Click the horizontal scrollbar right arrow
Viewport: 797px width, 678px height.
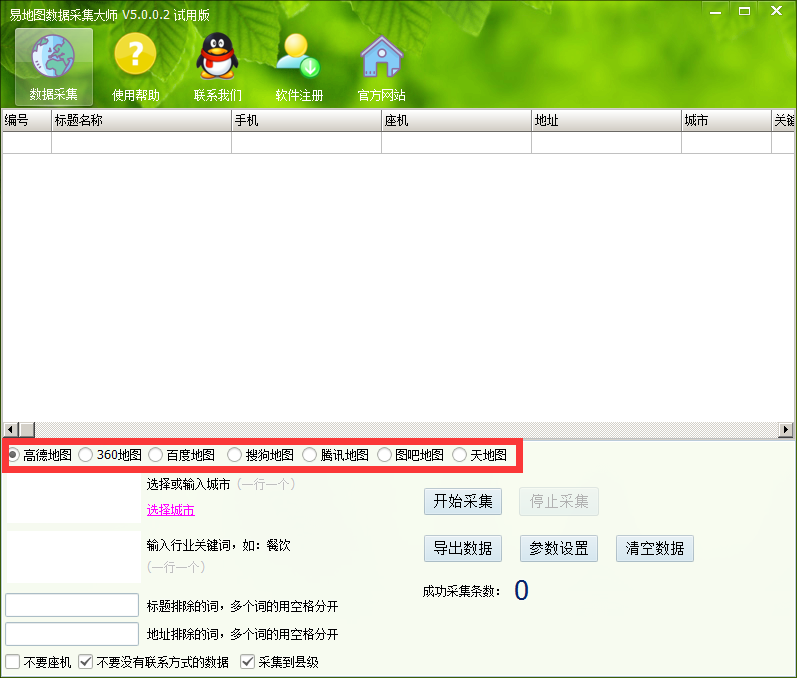click(x=786, y=429)
